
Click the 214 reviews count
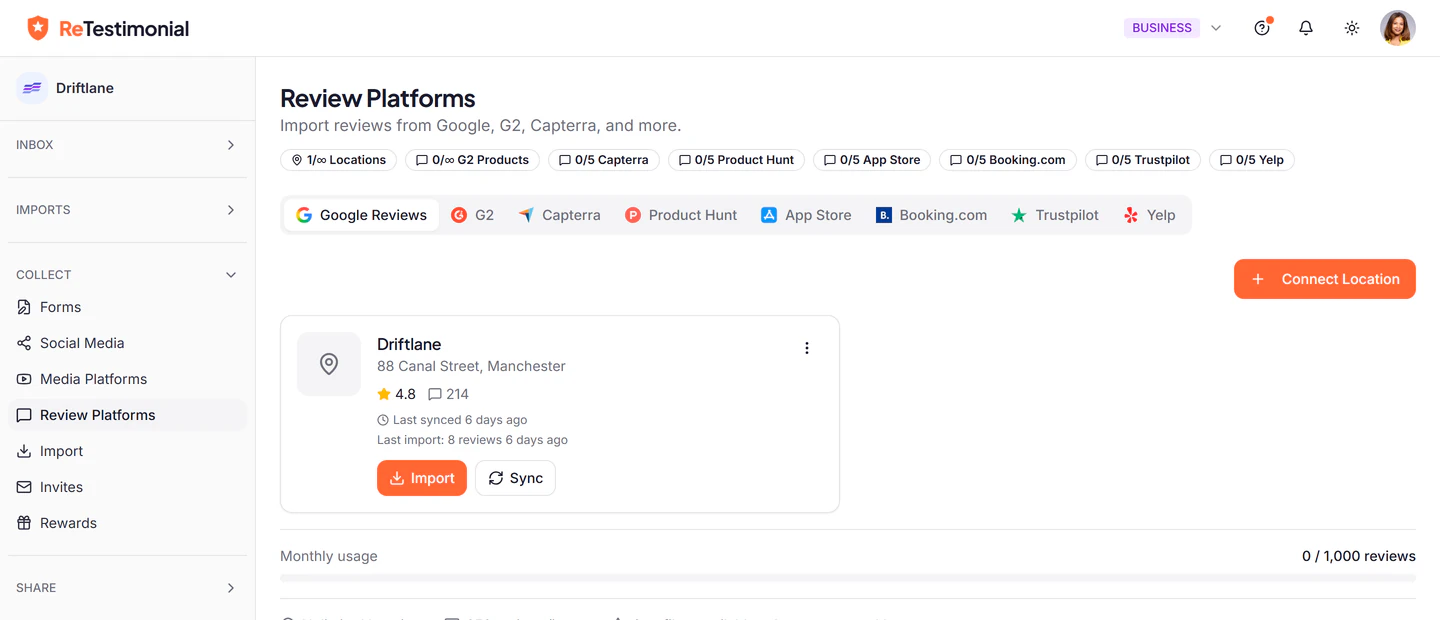point(448,394)
